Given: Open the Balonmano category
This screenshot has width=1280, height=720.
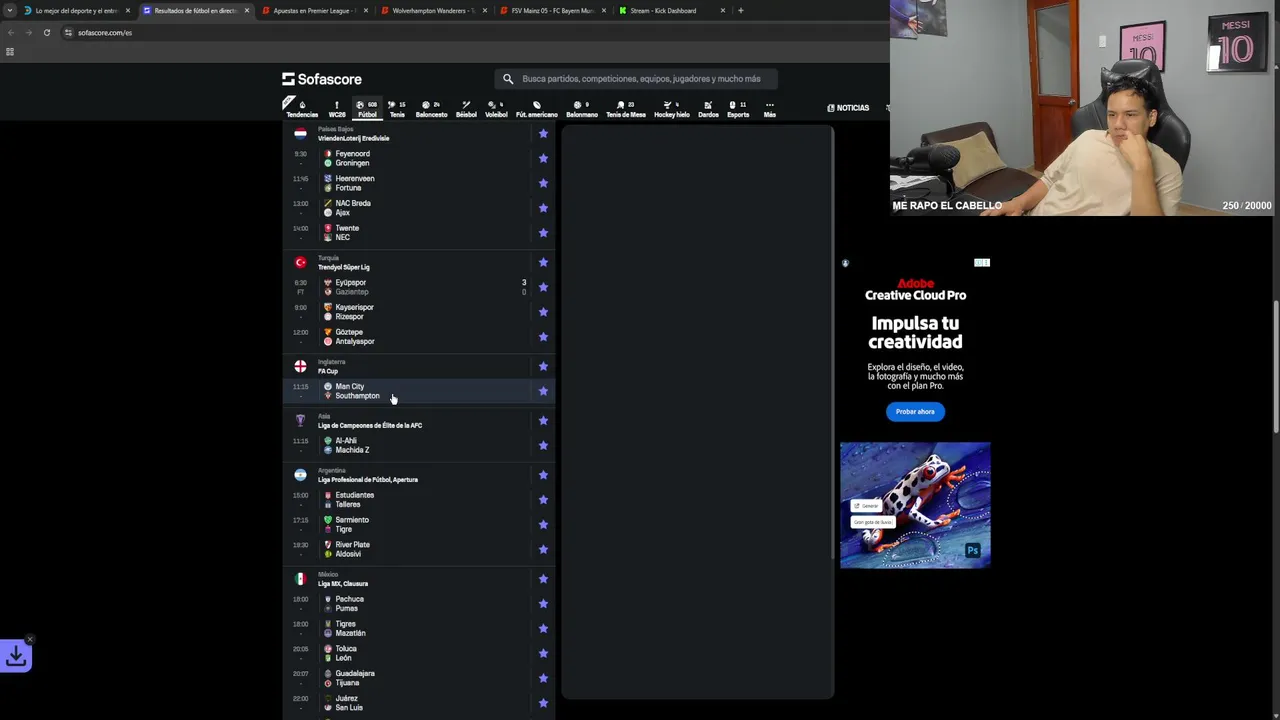Looking at the screenshot, I should (x=582, y=109).
